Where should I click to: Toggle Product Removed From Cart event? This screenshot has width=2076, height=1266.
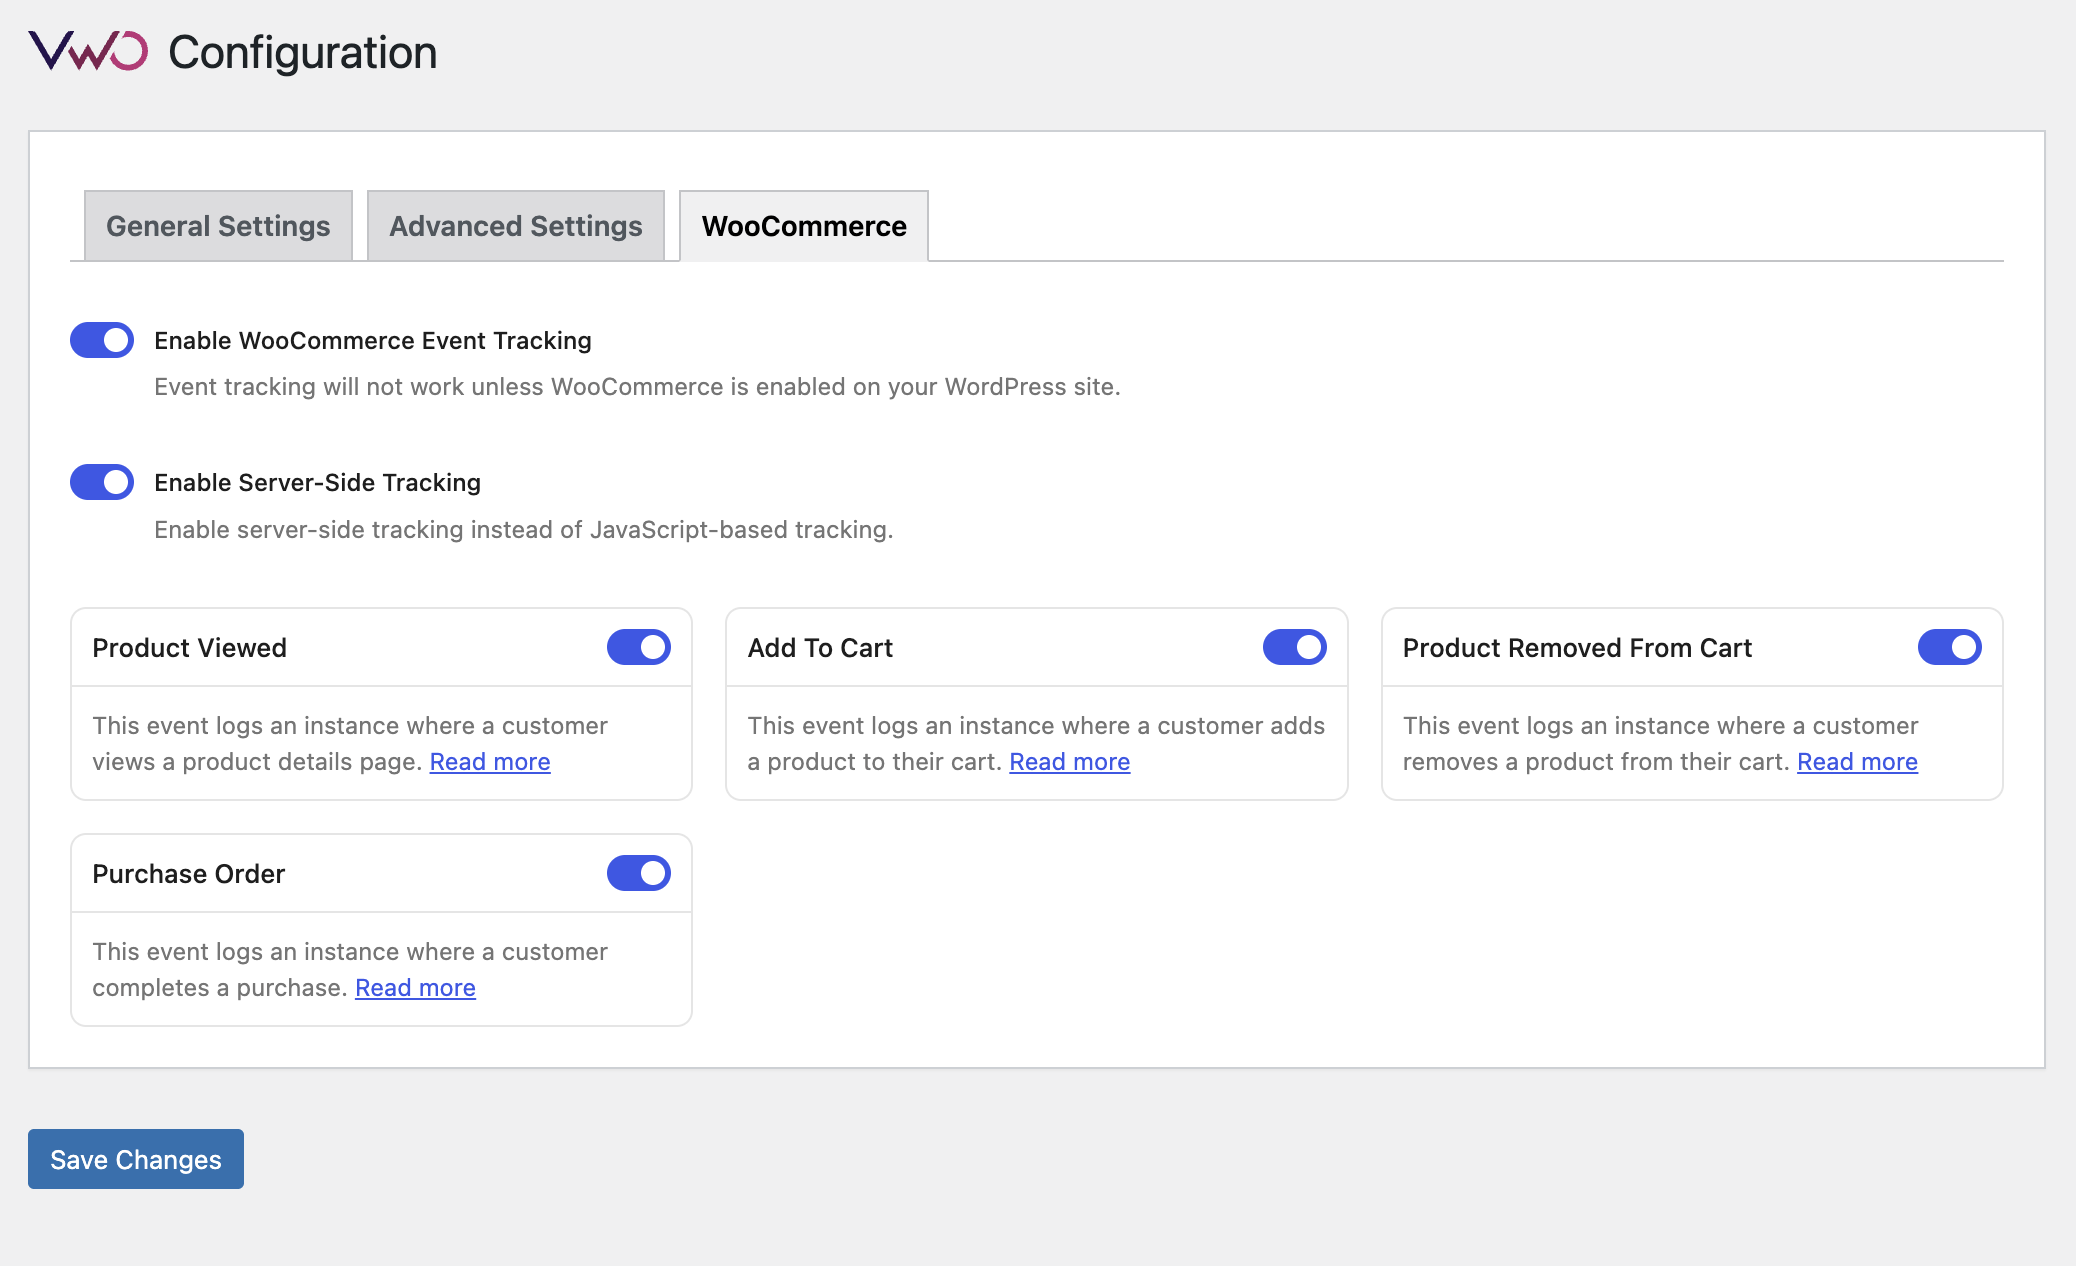coord(1949,647)
